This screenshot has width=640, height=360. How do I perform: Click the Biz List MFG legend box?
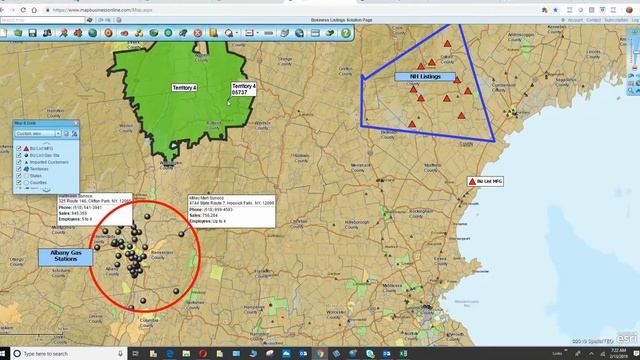pos(485,181)
